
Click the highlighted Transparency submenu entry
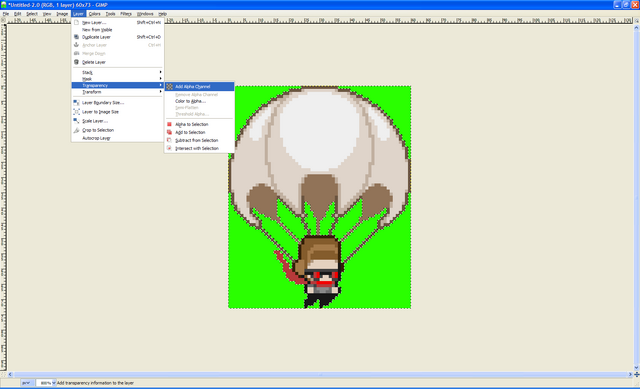click(118, 85)
